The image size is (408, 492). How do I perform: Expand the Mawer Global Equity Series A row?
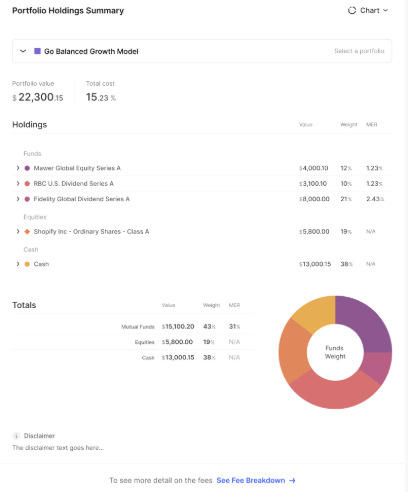click(18, 168)
